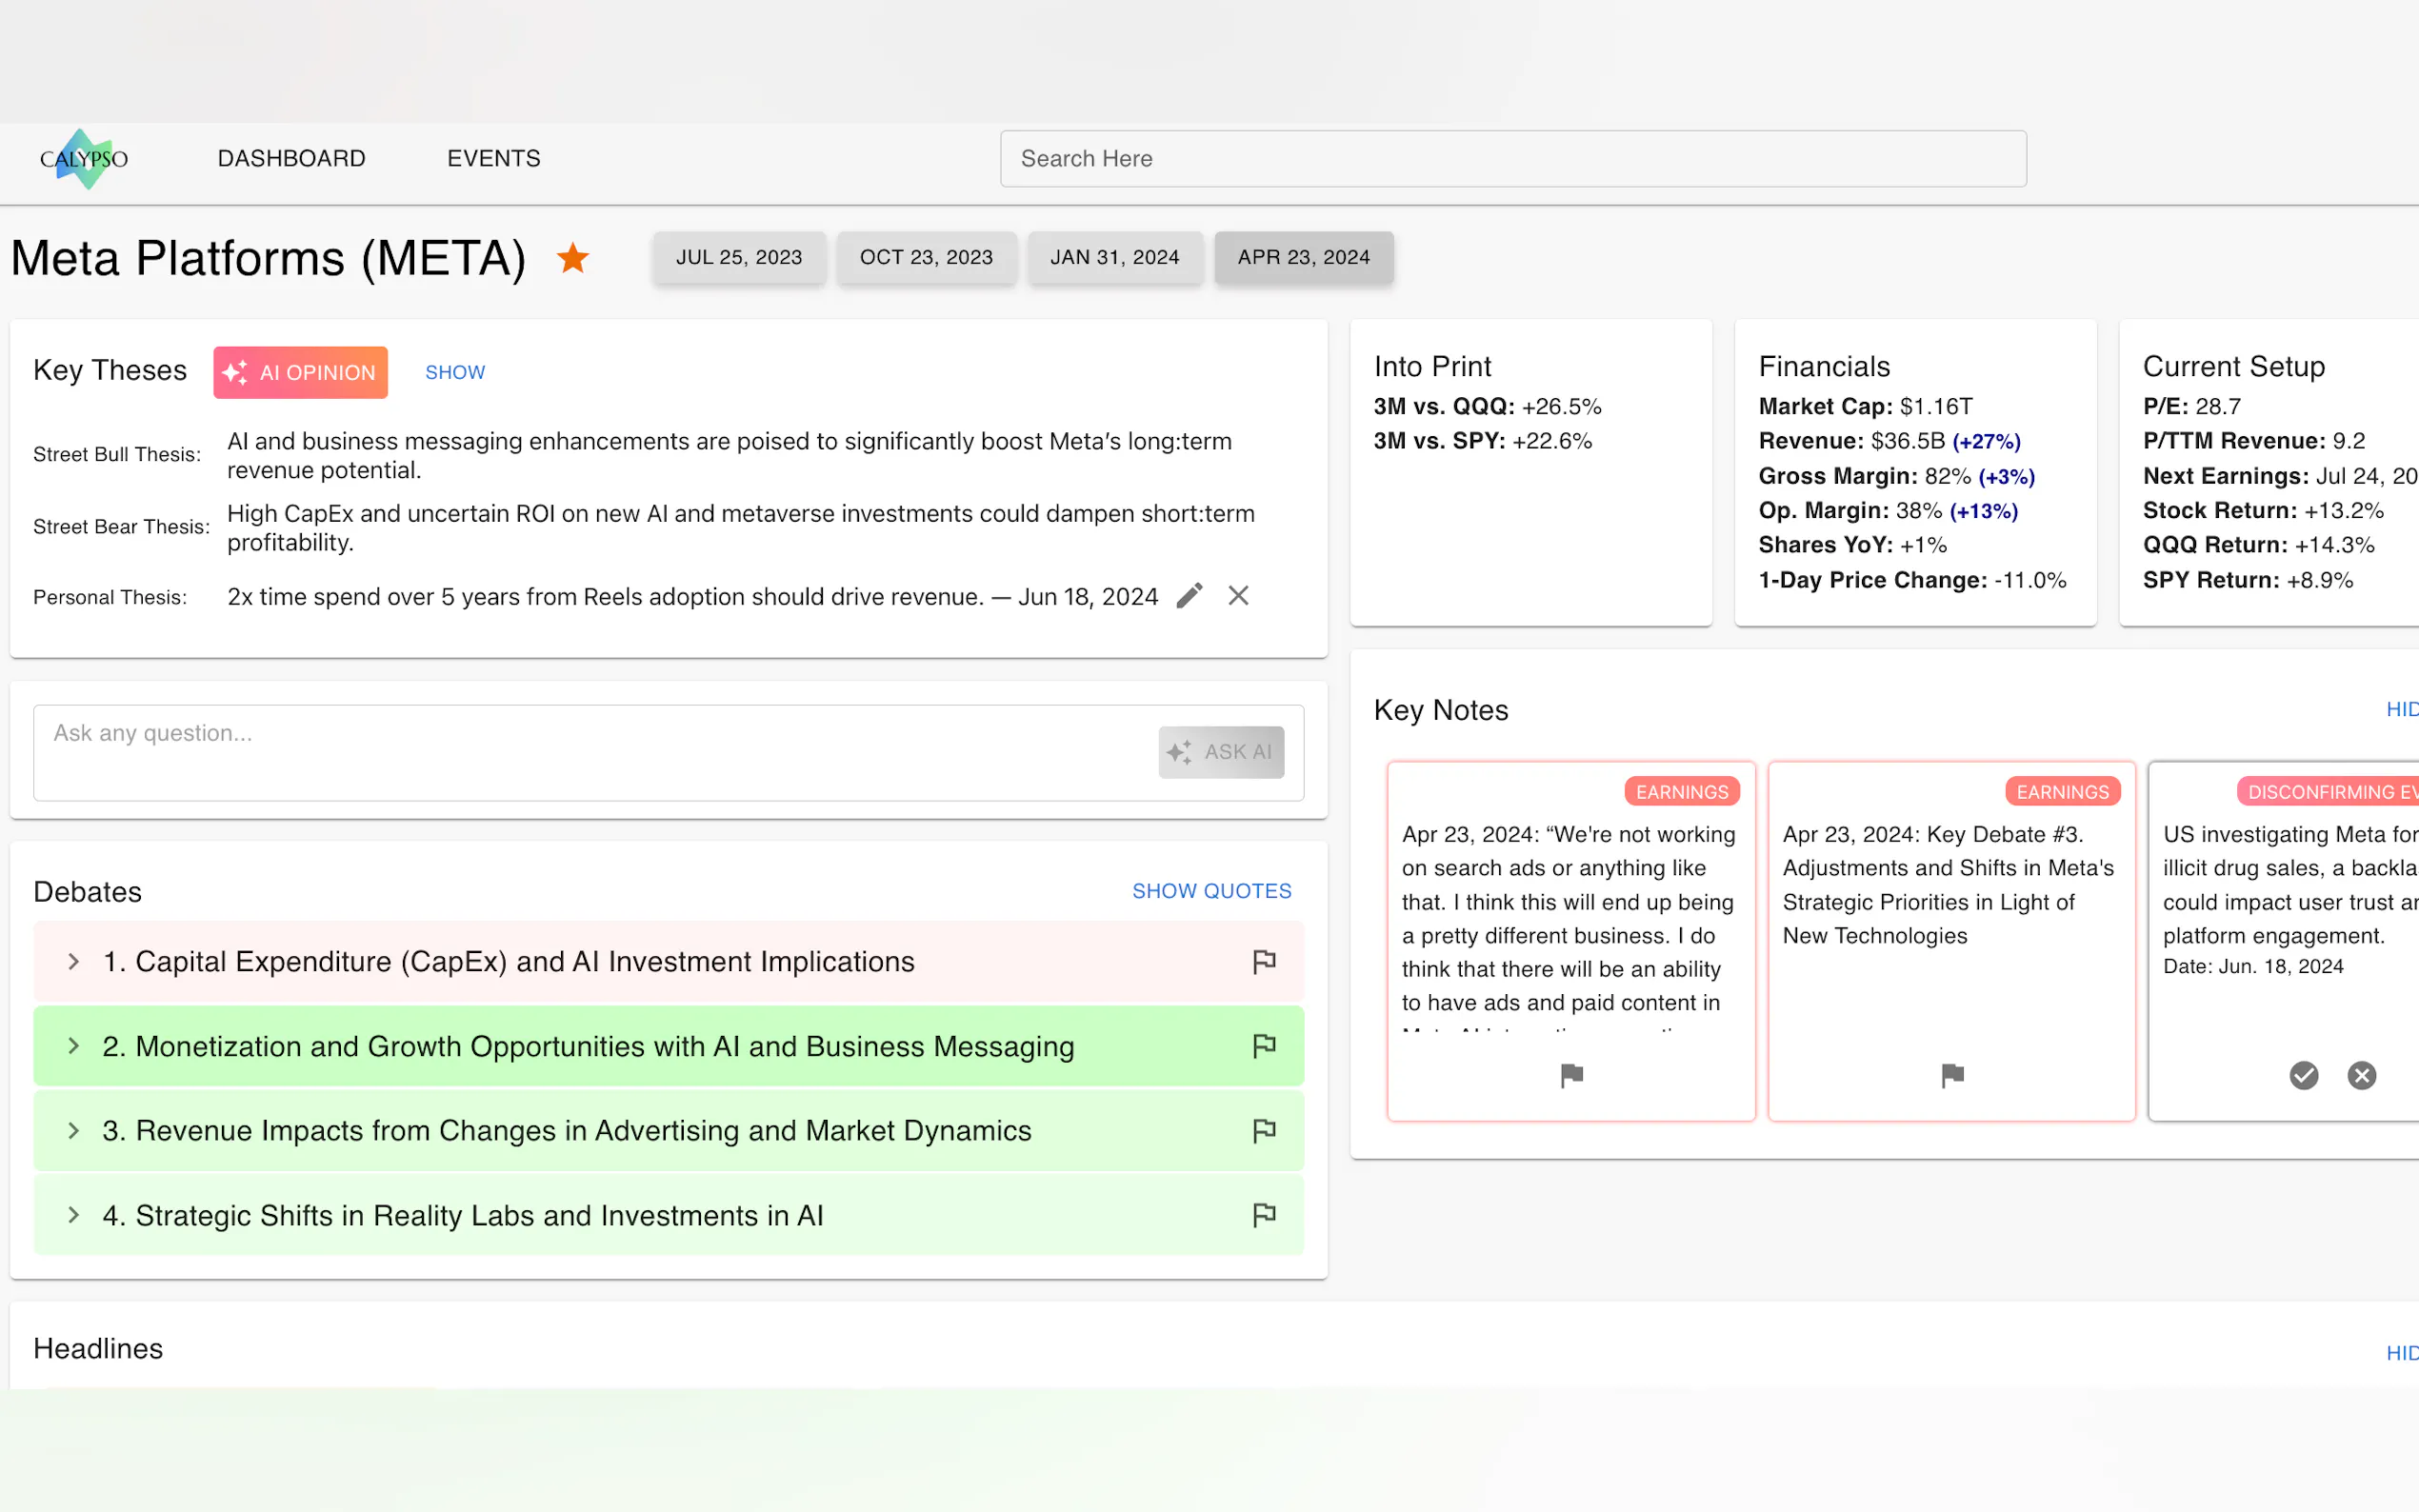Flag the Strategic Shifts debate
This screenshot has width=2419, height=1512.
pyautogui.click(x=1263, y=1215)
